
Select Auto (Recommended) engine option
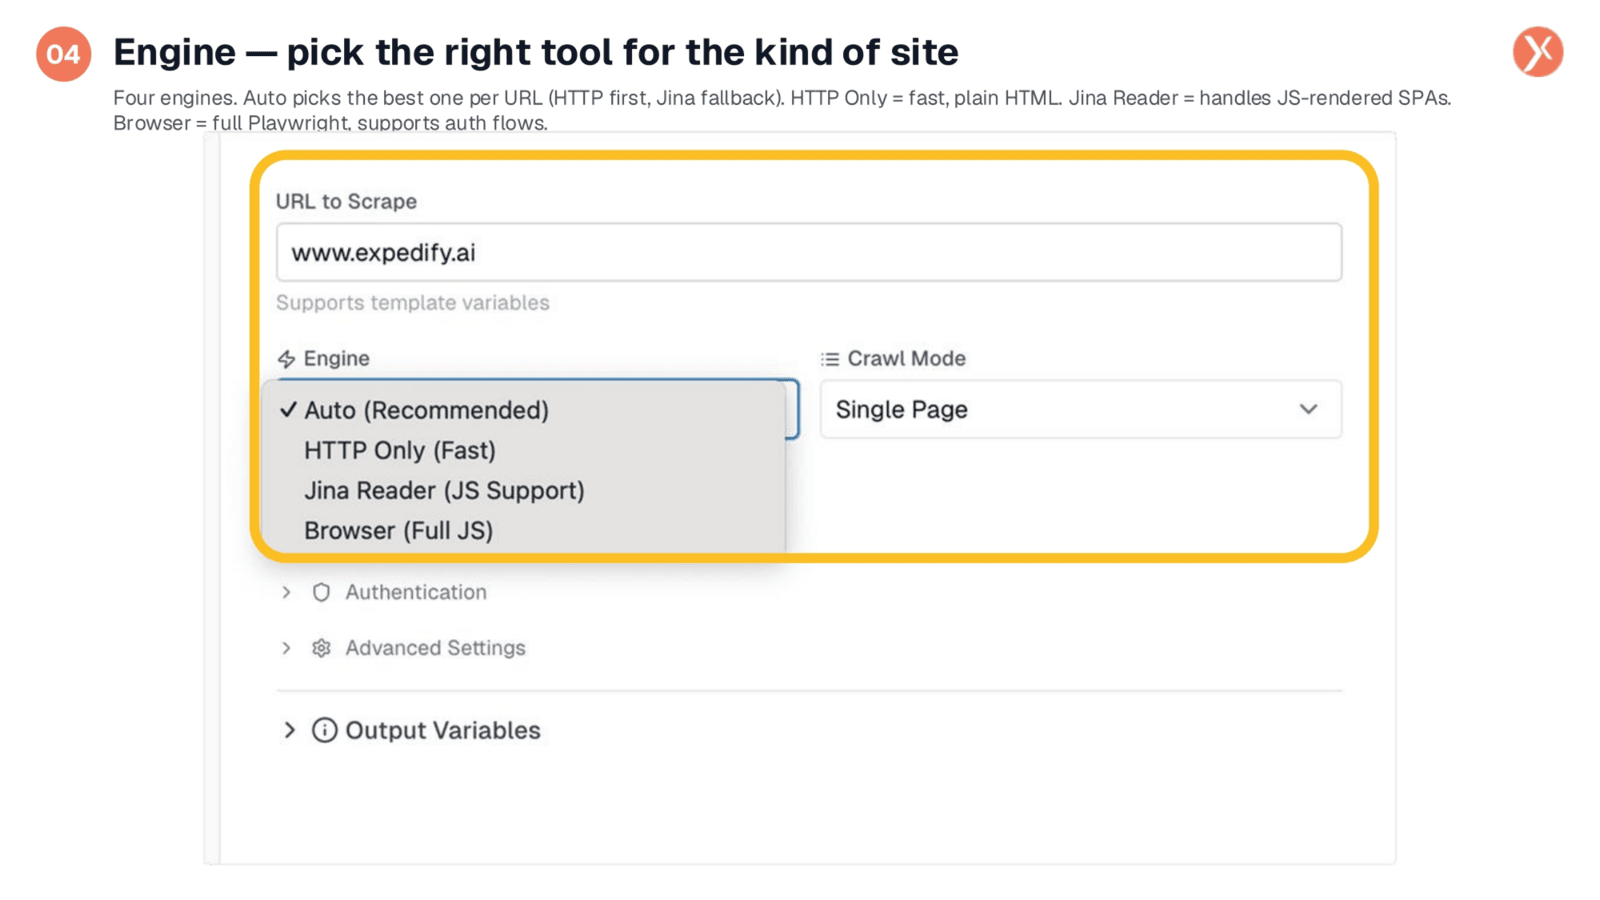[x=522, y=410]
